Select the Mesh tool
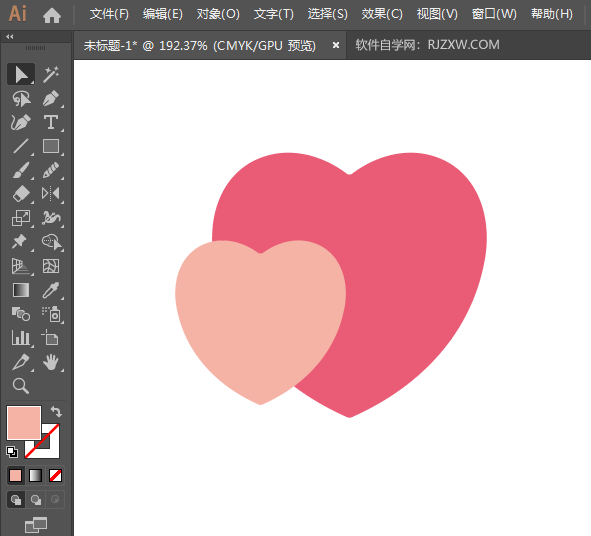Screen dimensions: 591x536 click(x=51, y=266)
